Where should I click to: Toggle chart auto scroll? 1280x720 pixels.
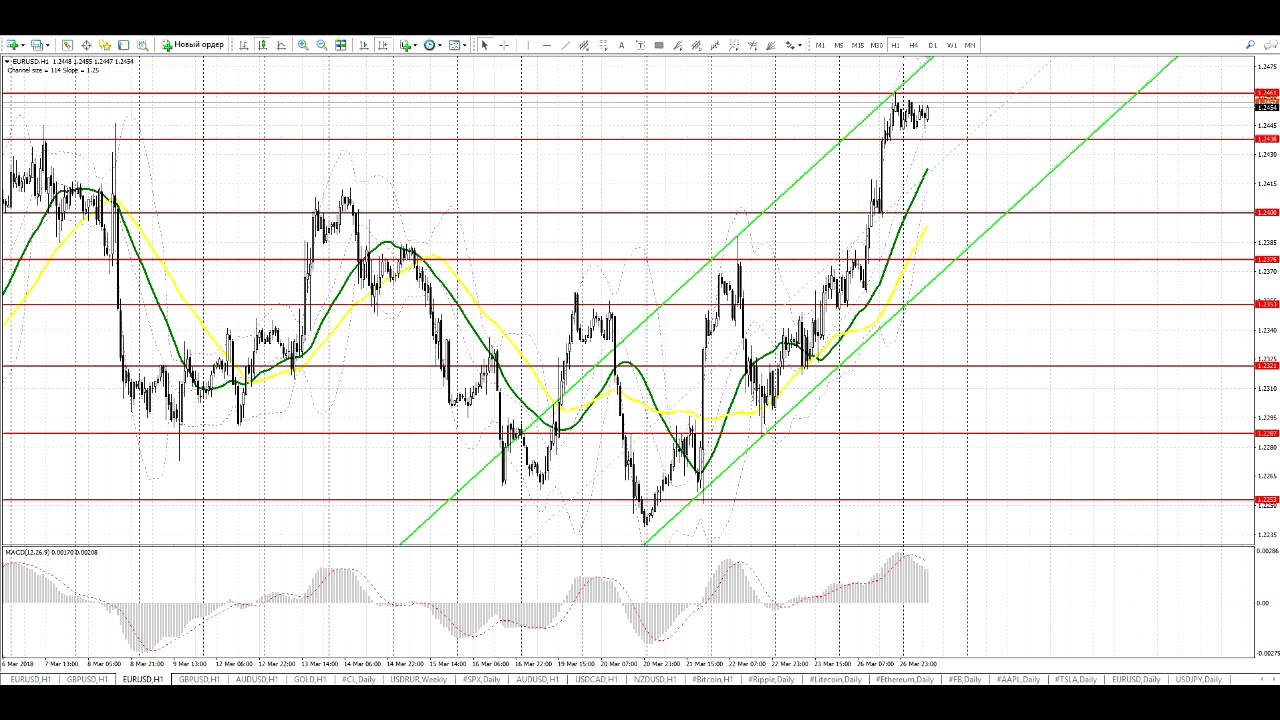click(364, 45)
